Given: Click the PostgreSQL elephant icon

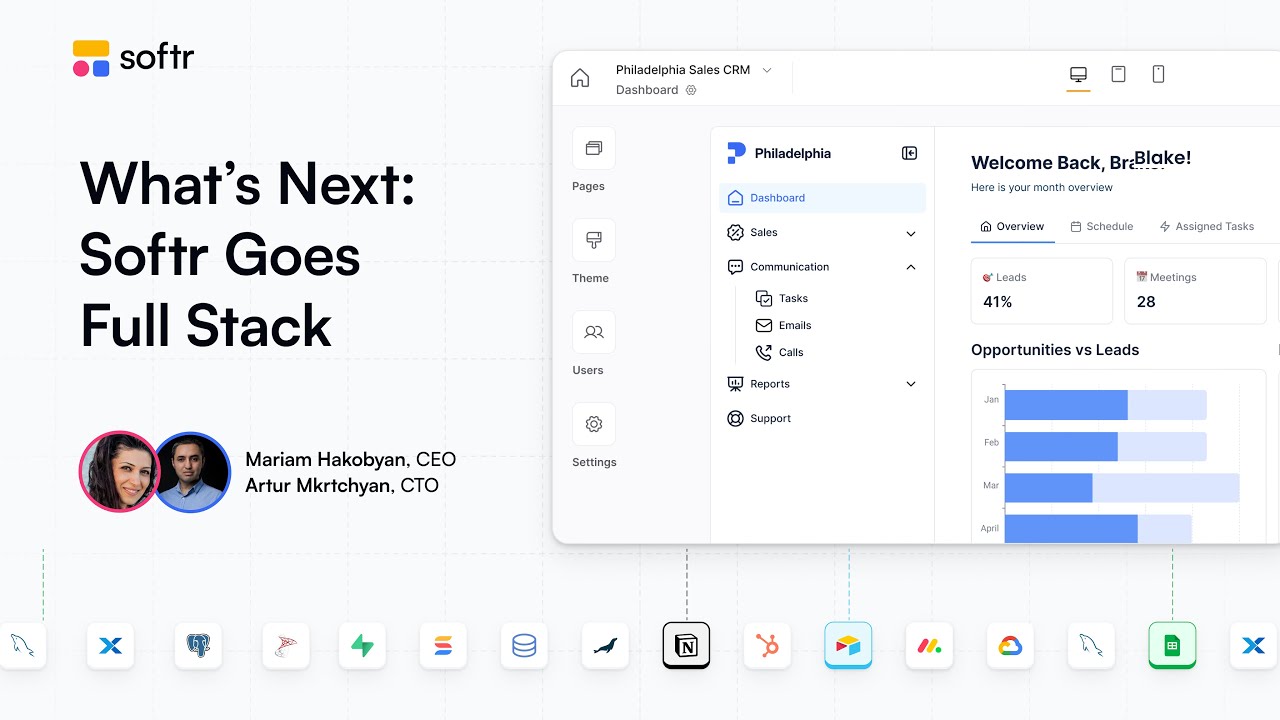Looking at the screenshot, I should [198, 646].
